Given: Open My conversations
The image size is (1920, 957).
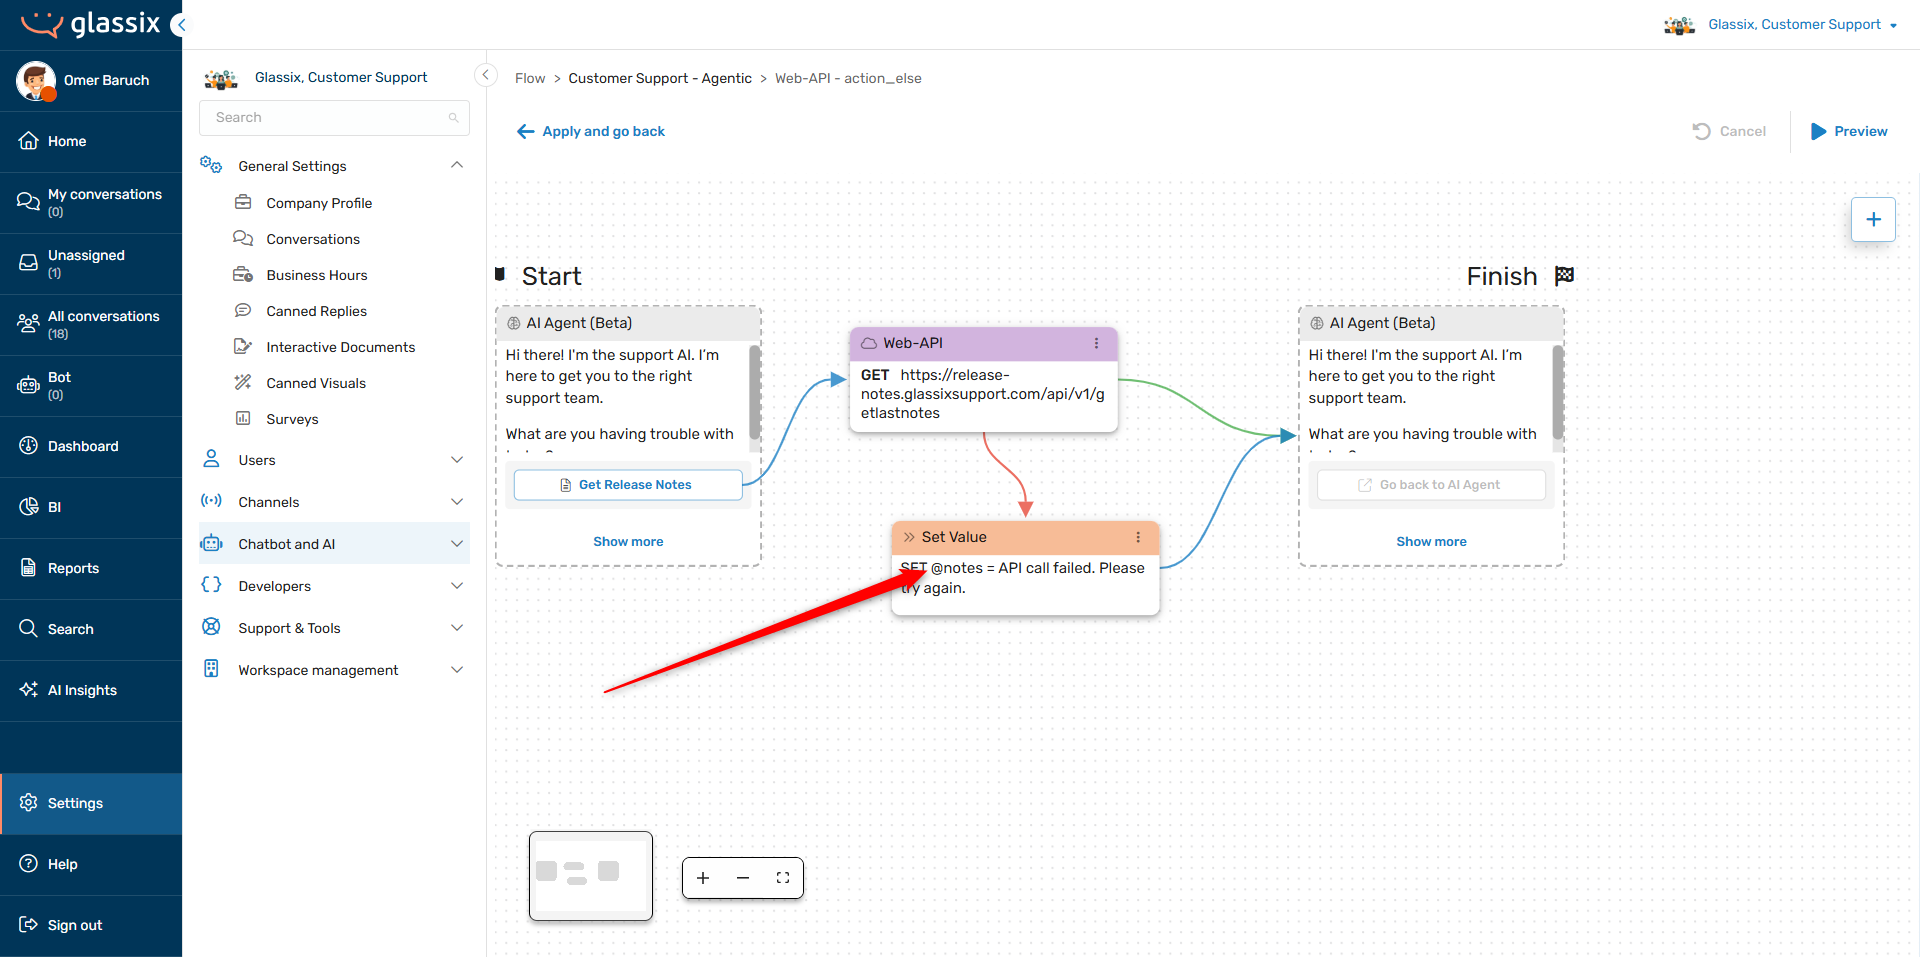Looking at the screenshot, I should coord(91,202).
